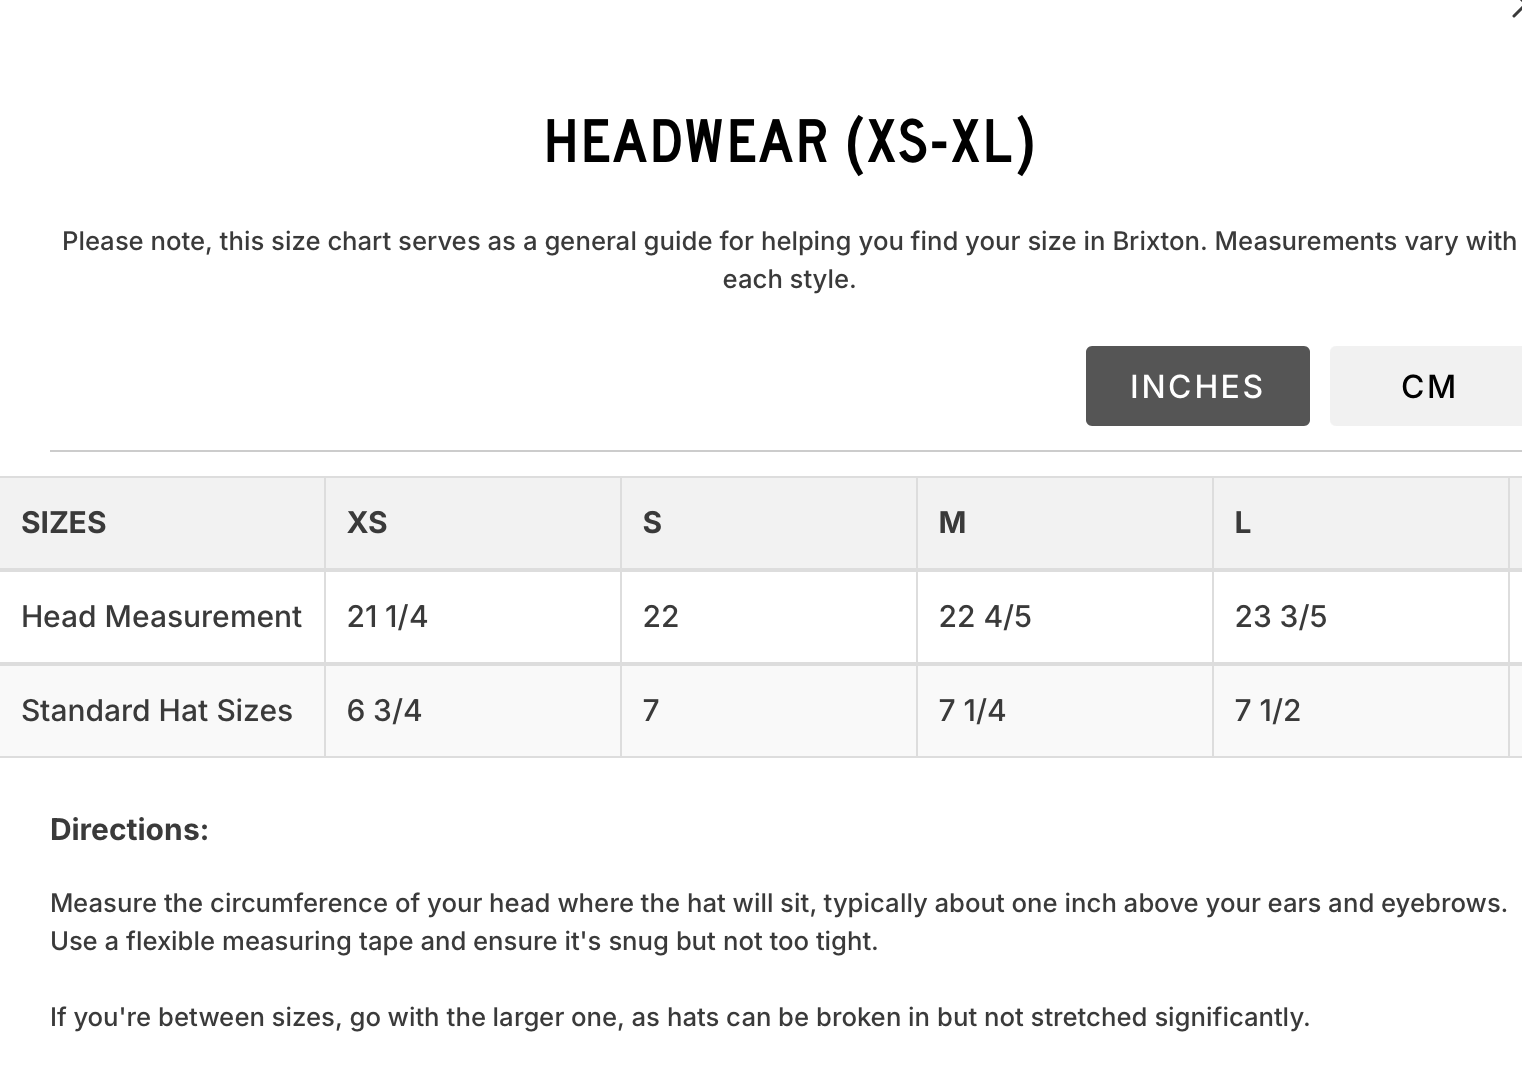The height and width of the screenshot is (1078, 1522).
Task: Click the 21 1/4 head measurement cell
Action: (x=473, y=617)
